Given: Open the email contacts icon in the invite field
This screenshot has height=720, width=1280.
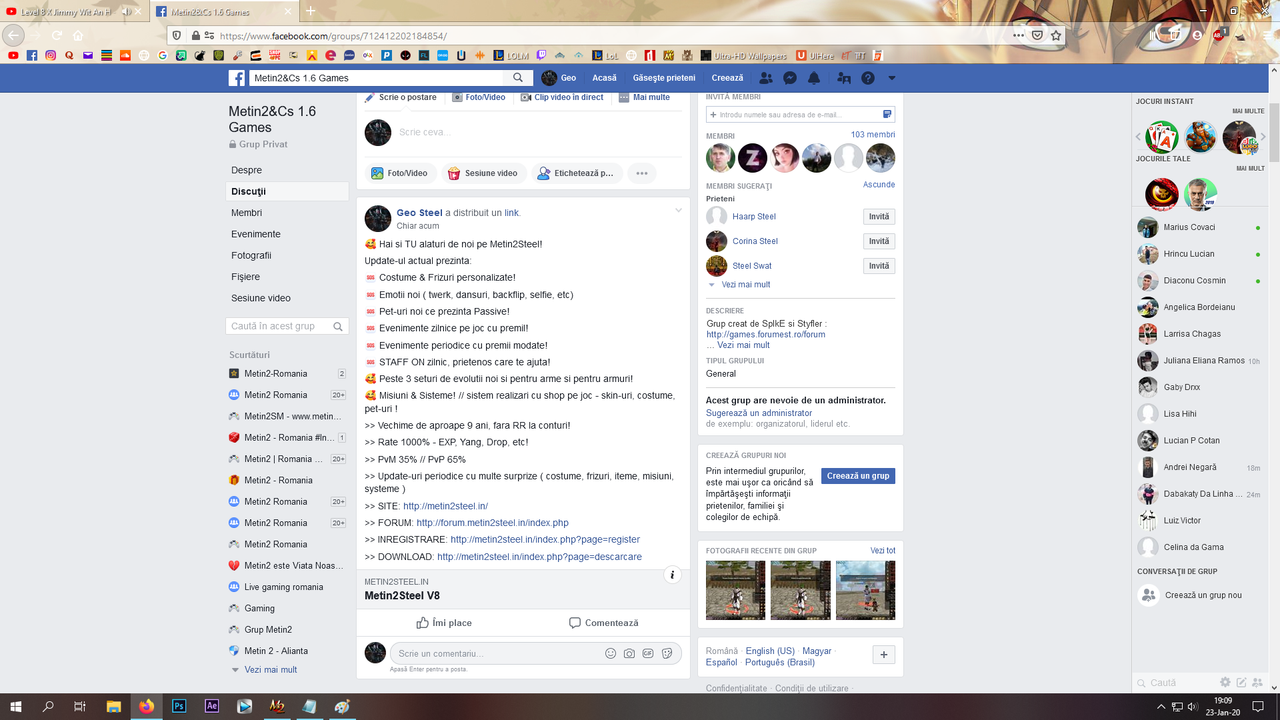Looking at the screenshot, I should click(886, 115).
